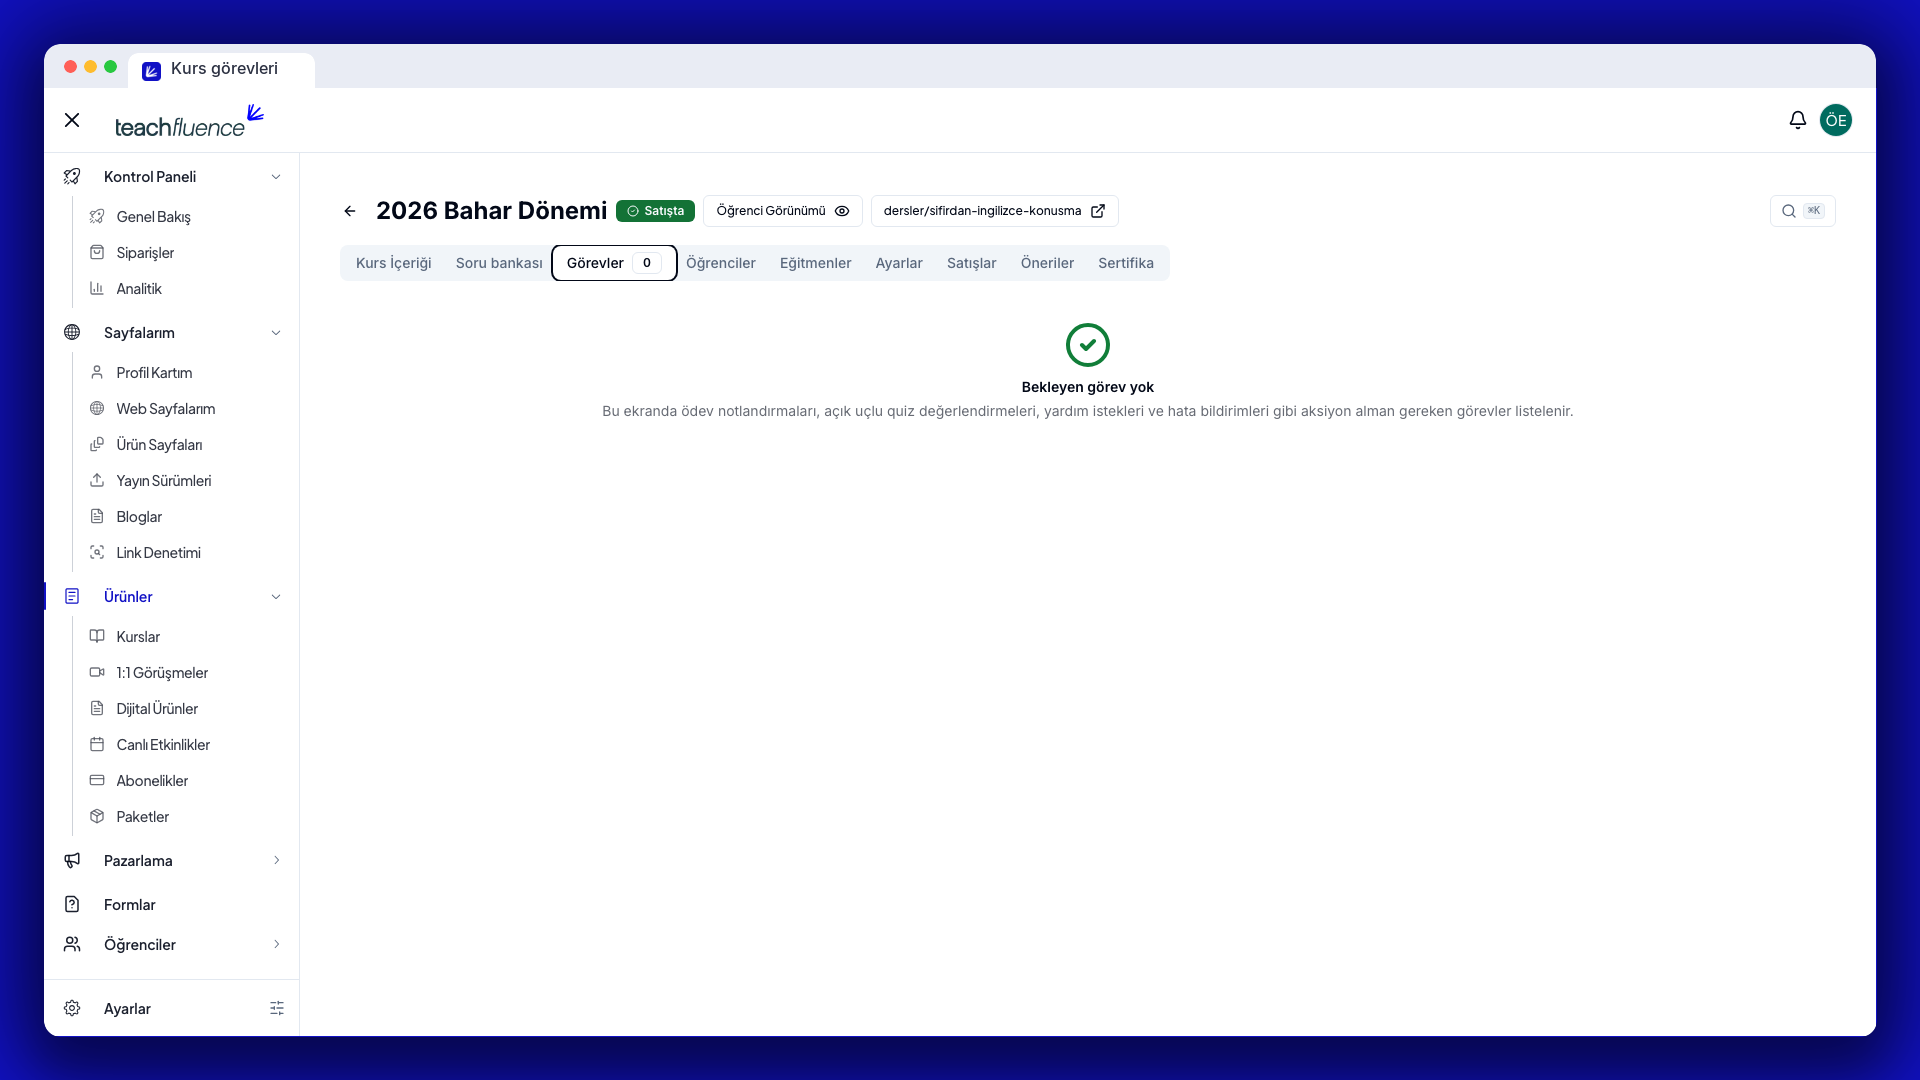Click the Ürün Sayfaları icon

pyautogui.click(x=97, y=444)
